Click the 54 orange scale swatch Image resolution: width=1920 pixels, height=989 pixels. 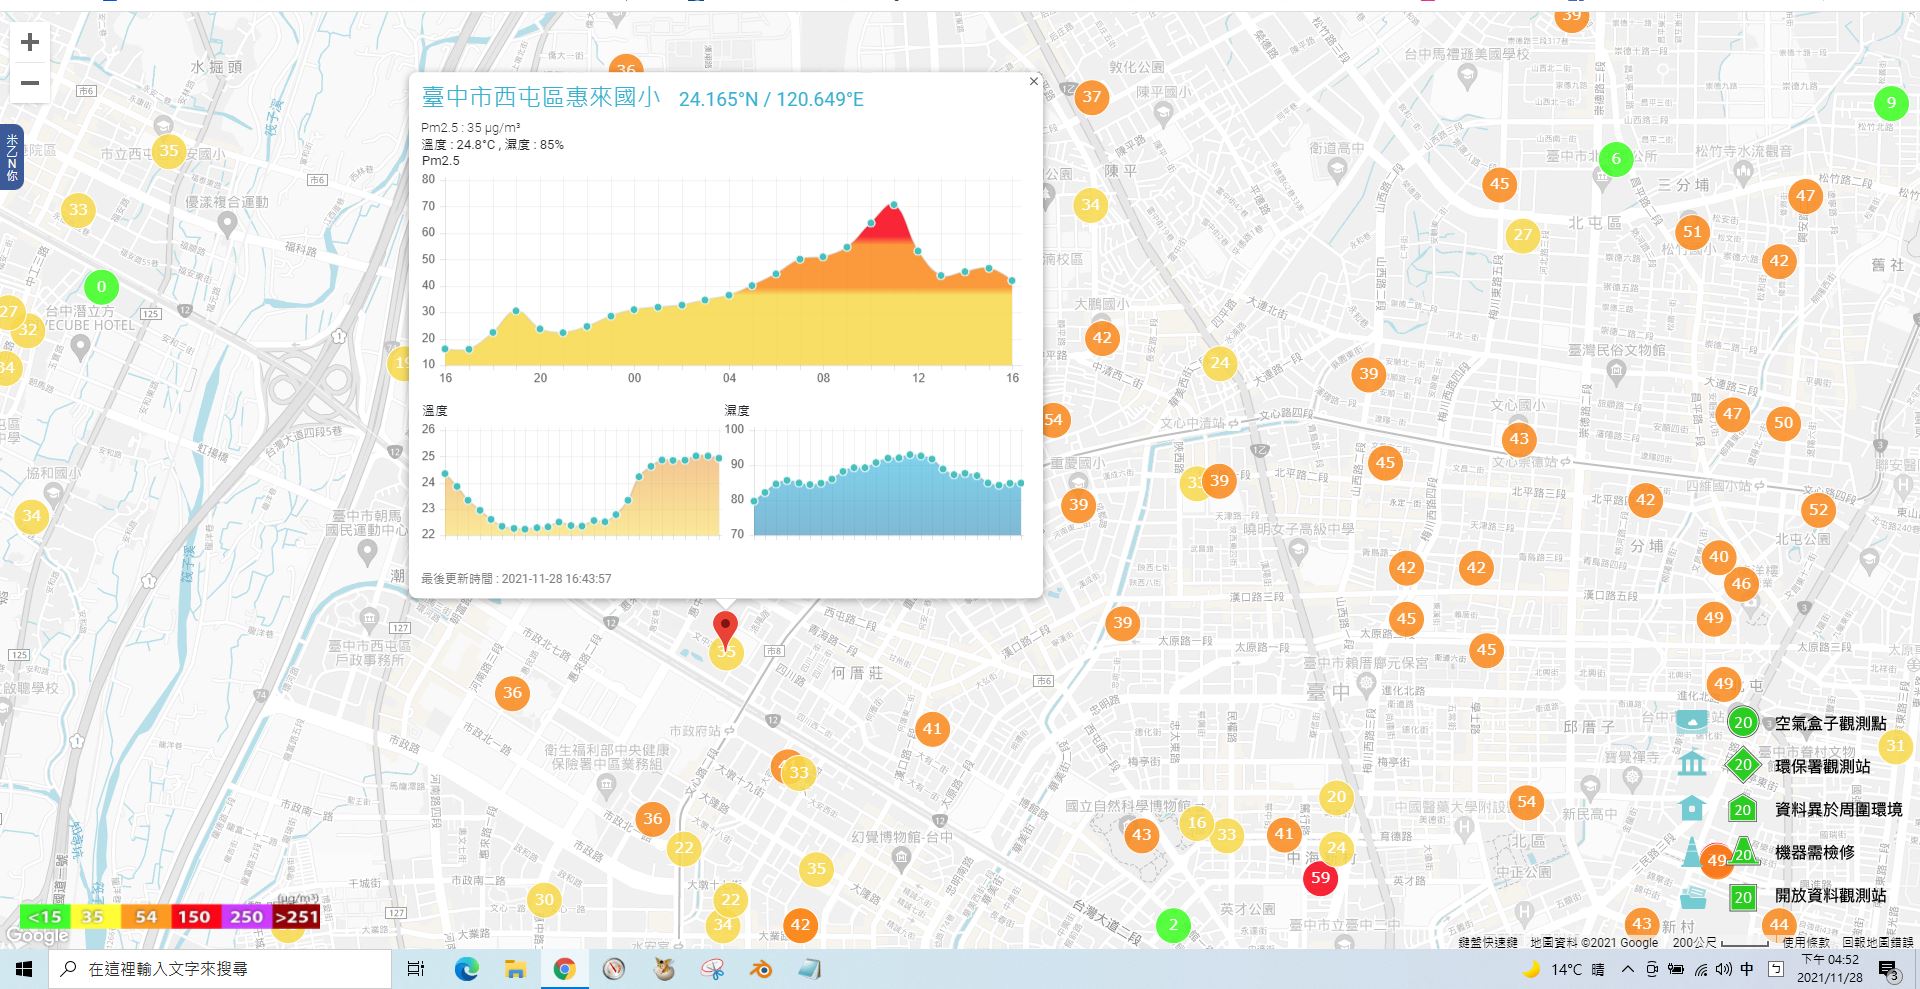pyautogui.click(x=146, y=916)
